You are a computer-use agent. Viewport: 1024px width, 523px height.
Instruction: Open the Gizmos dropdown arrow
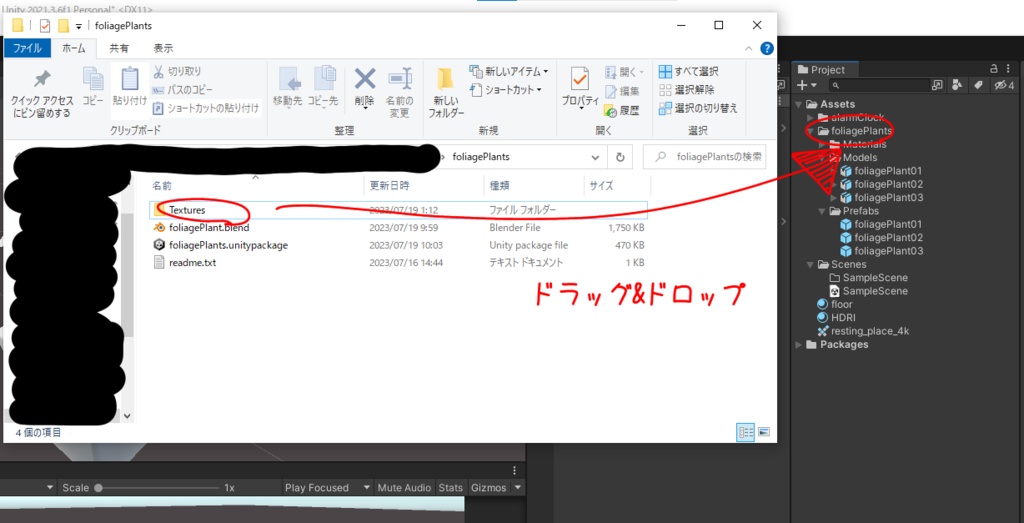[518, 488]
